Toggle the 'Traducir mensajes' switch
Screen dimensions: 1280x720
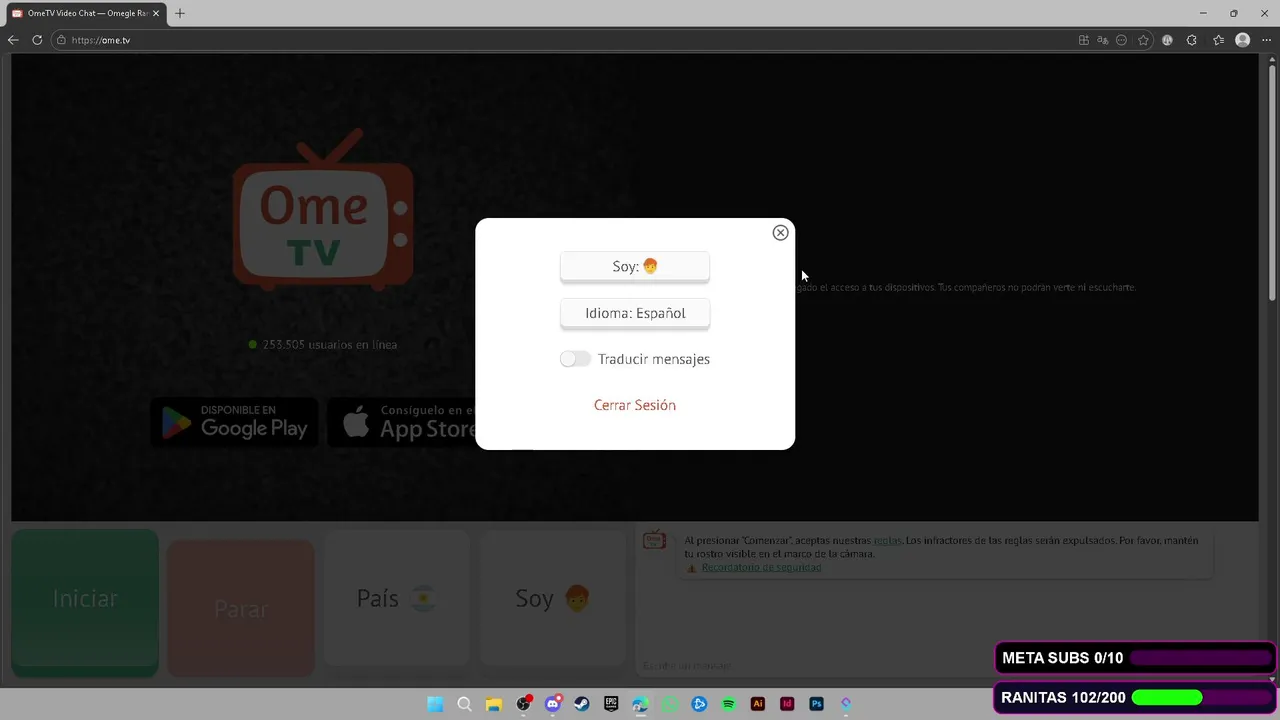[575, 359]
